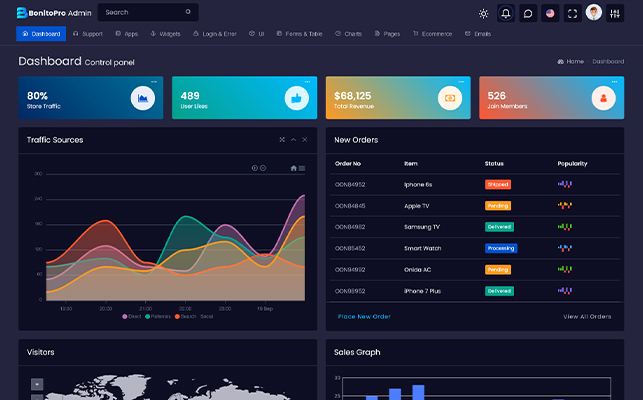This screenshot has height=400, width=643.
Task: Open the UI menu
Action: pyautogui.click(x=256, y=34)
